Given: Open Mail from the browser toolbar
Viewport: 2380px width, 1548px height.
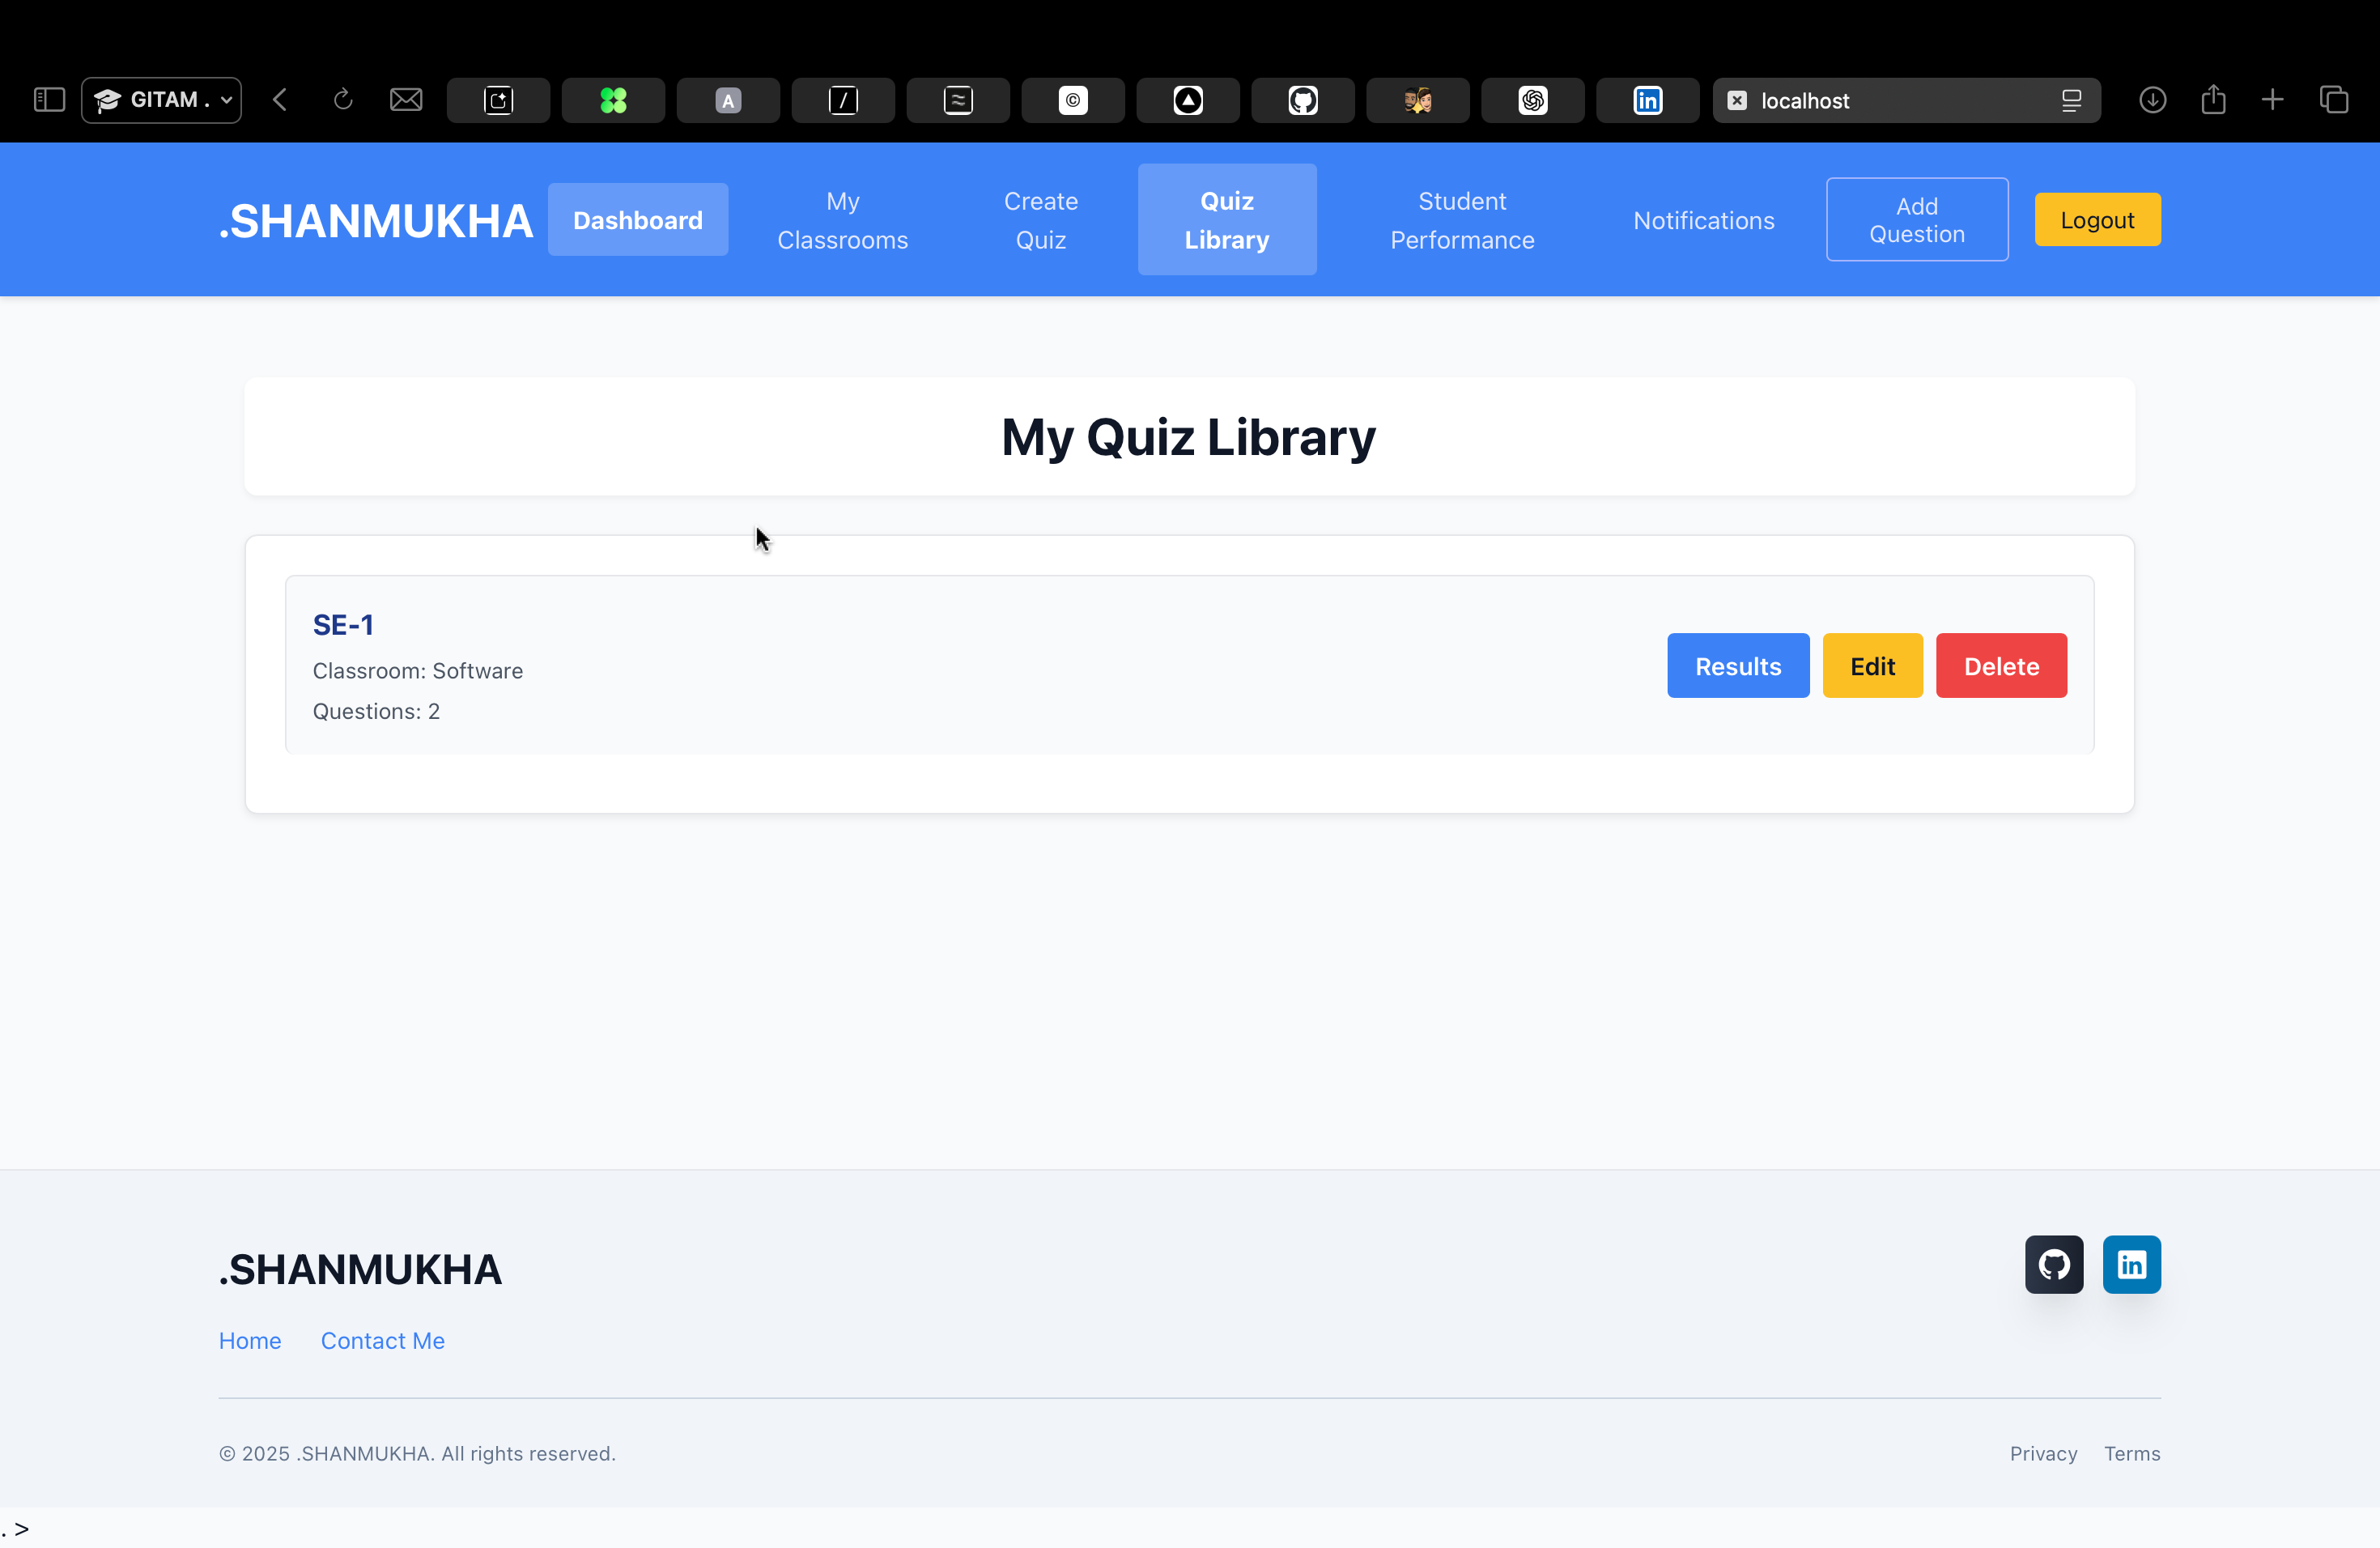Looking at the screenshot, I should pyautogui.click(x=406, y=99).
